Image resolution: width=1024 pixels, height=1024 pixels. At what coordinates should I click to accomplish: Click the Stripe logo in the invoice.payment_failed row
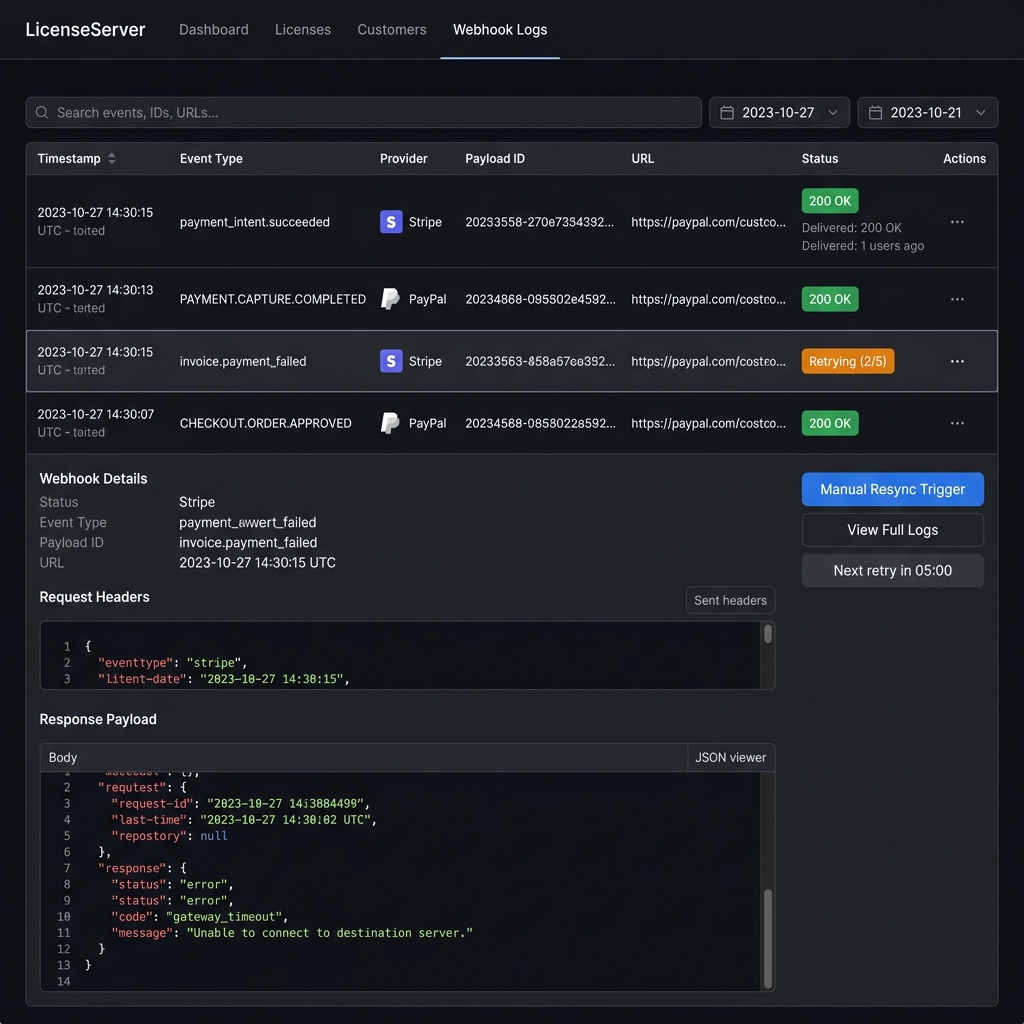[391, 361]
